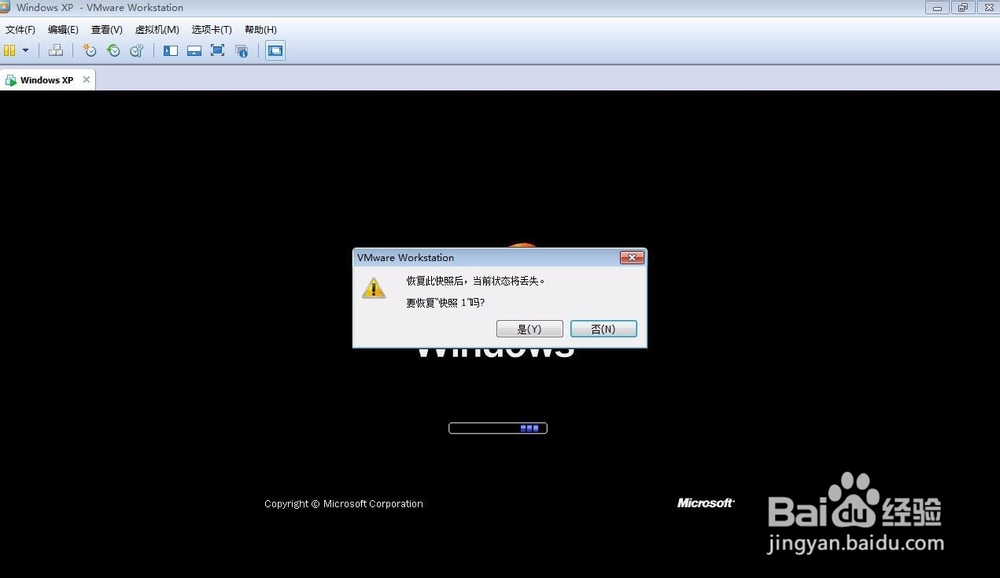Select the Windows XP tab

[x=47, y=80]
